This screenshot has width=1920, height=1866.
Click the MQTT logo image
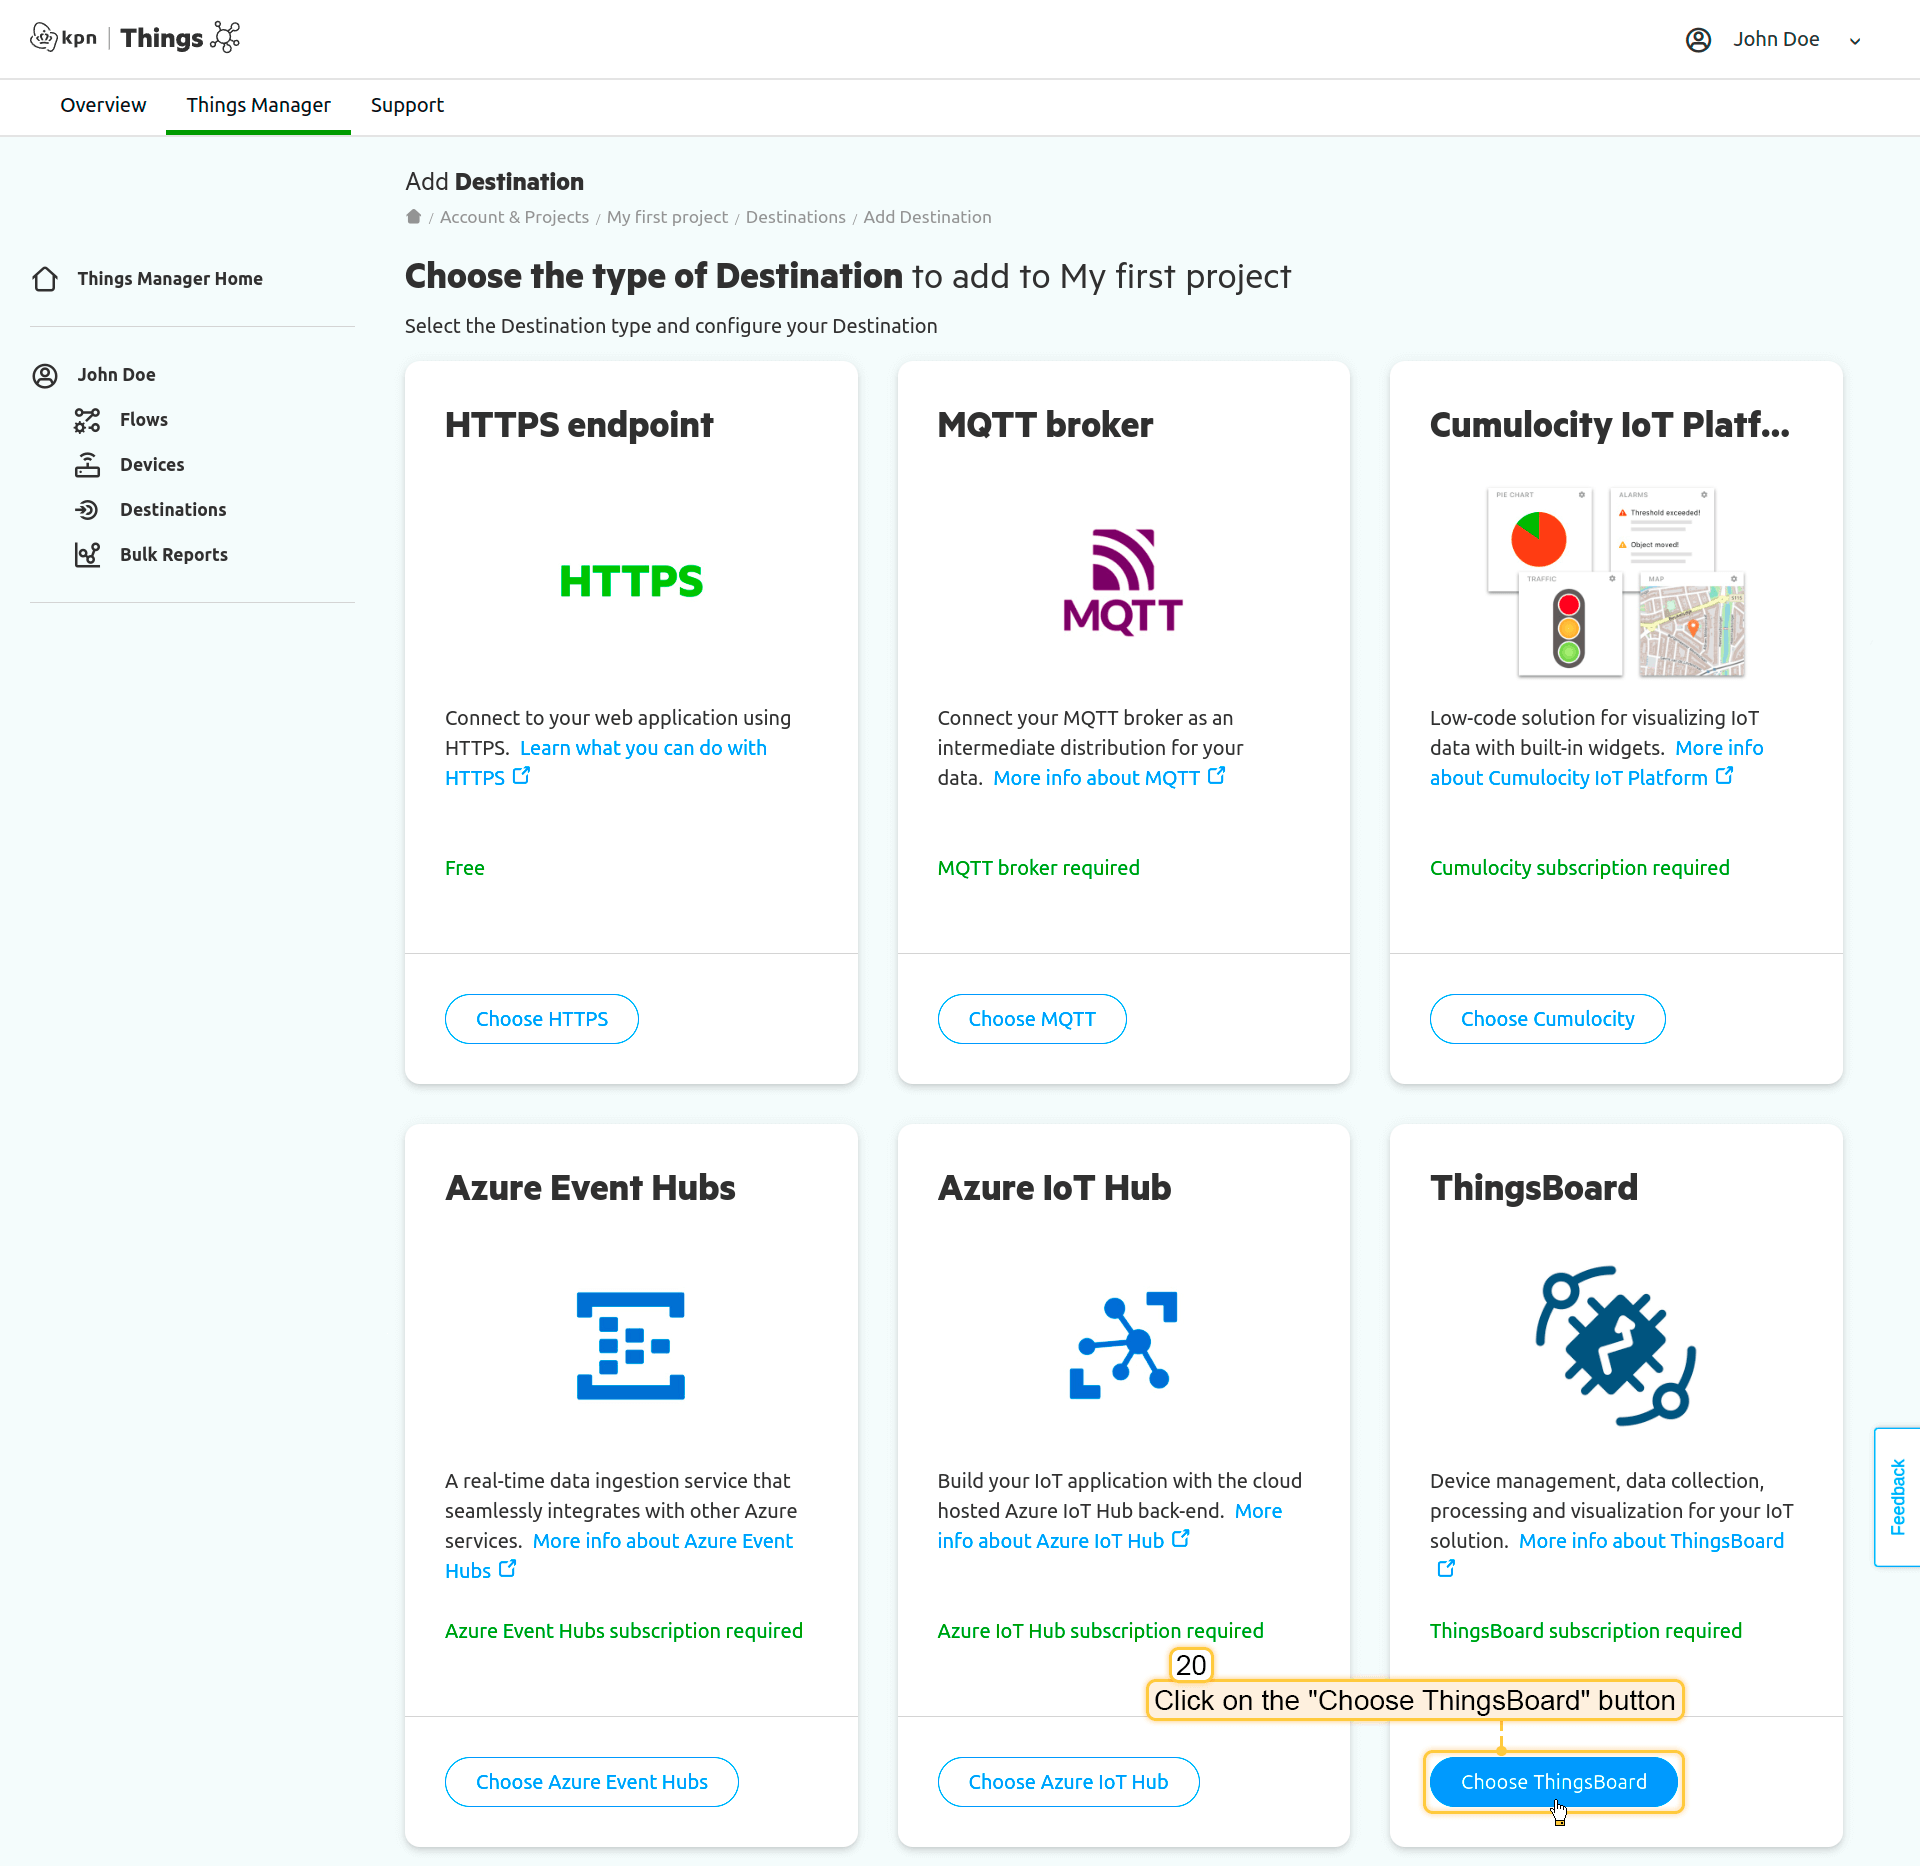pos(1122,582)
